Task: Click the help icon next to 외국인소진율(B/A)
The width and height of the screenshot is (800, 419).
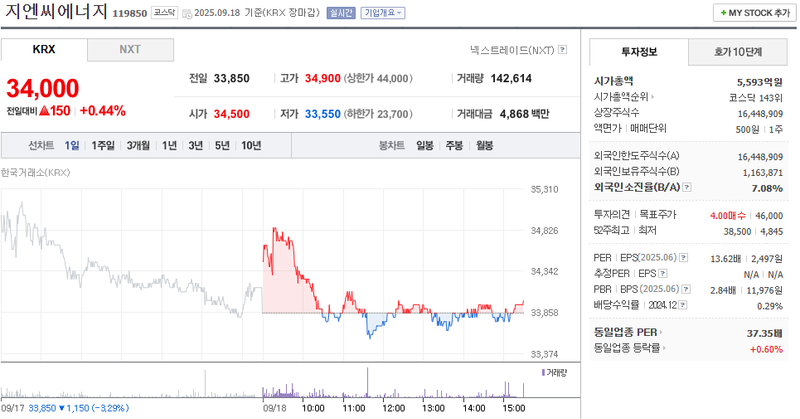Action: click(687, 187)
